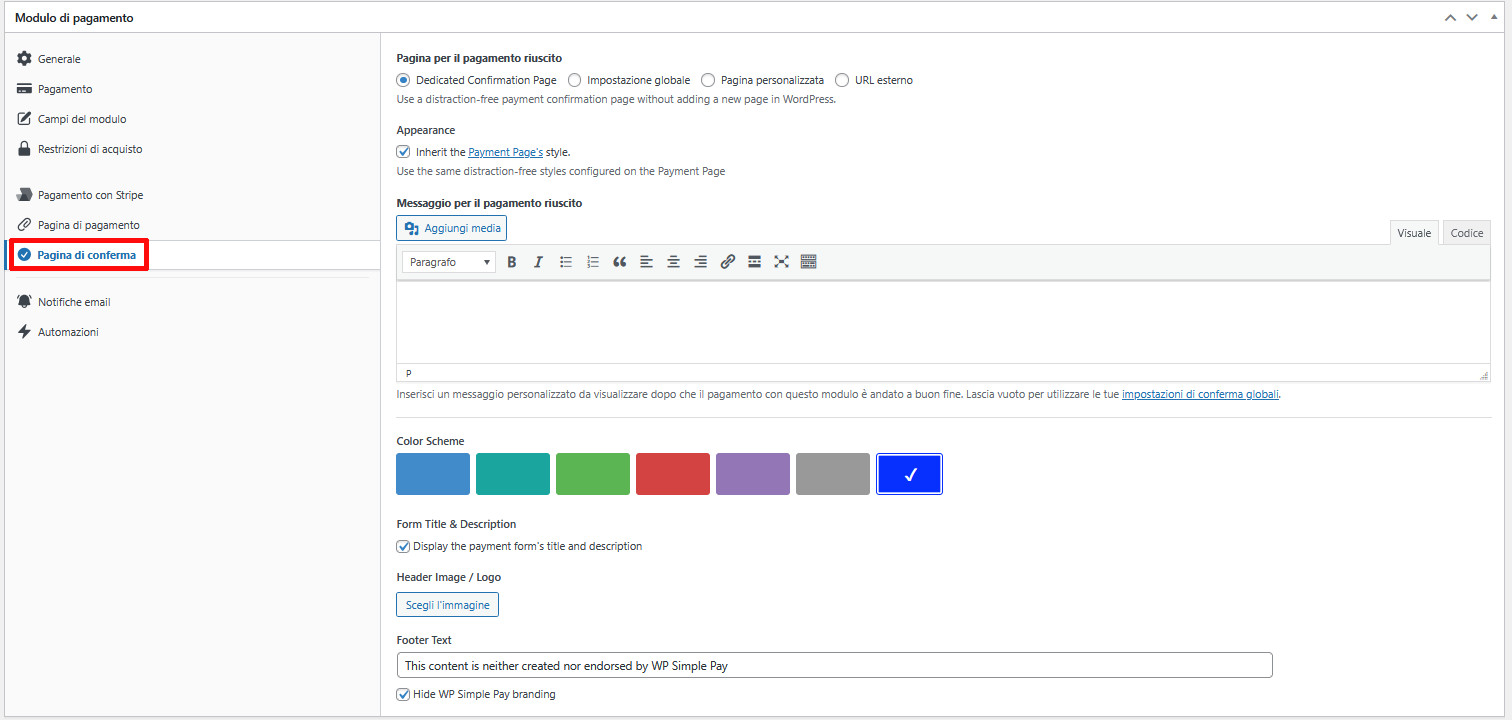Apply blockquote formatting
1512x720 pixels.
619,261
